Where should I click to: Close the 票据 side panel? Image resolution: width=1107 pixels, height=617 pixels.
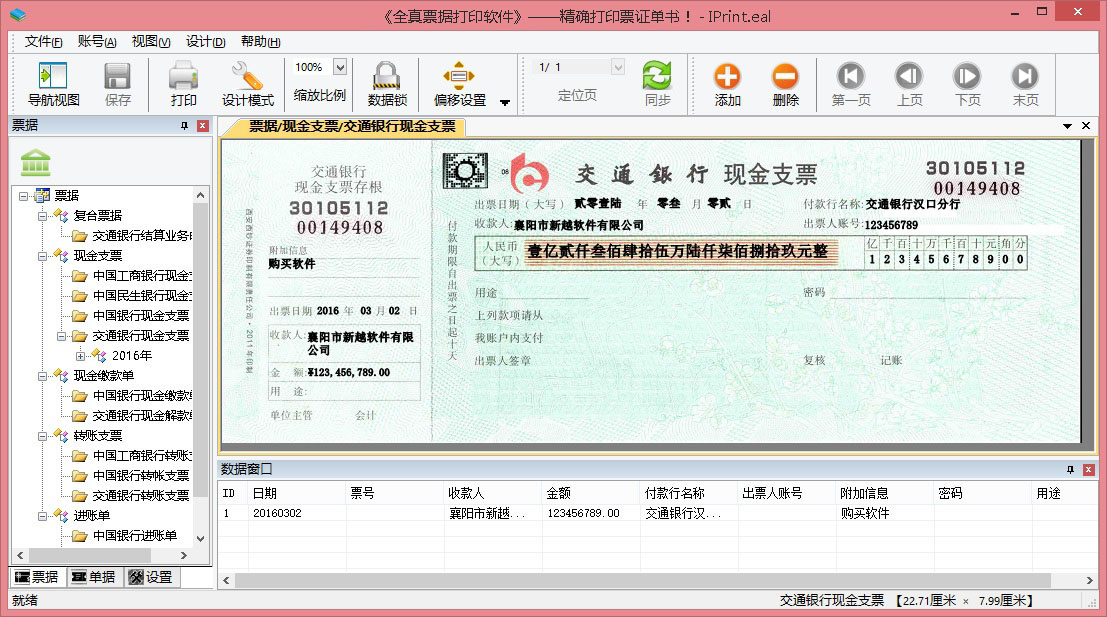(x=203, y=126)
